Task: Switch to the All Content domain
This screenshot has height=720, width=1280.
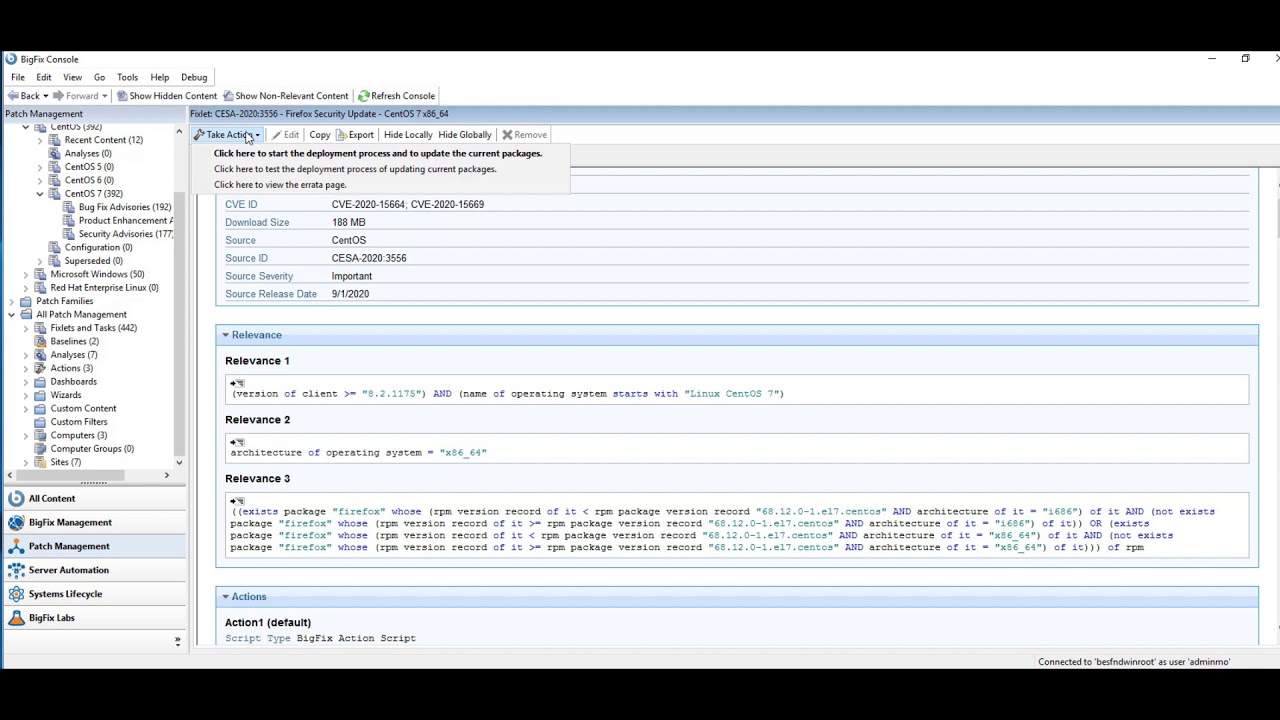Action: [x=93, y=498]
